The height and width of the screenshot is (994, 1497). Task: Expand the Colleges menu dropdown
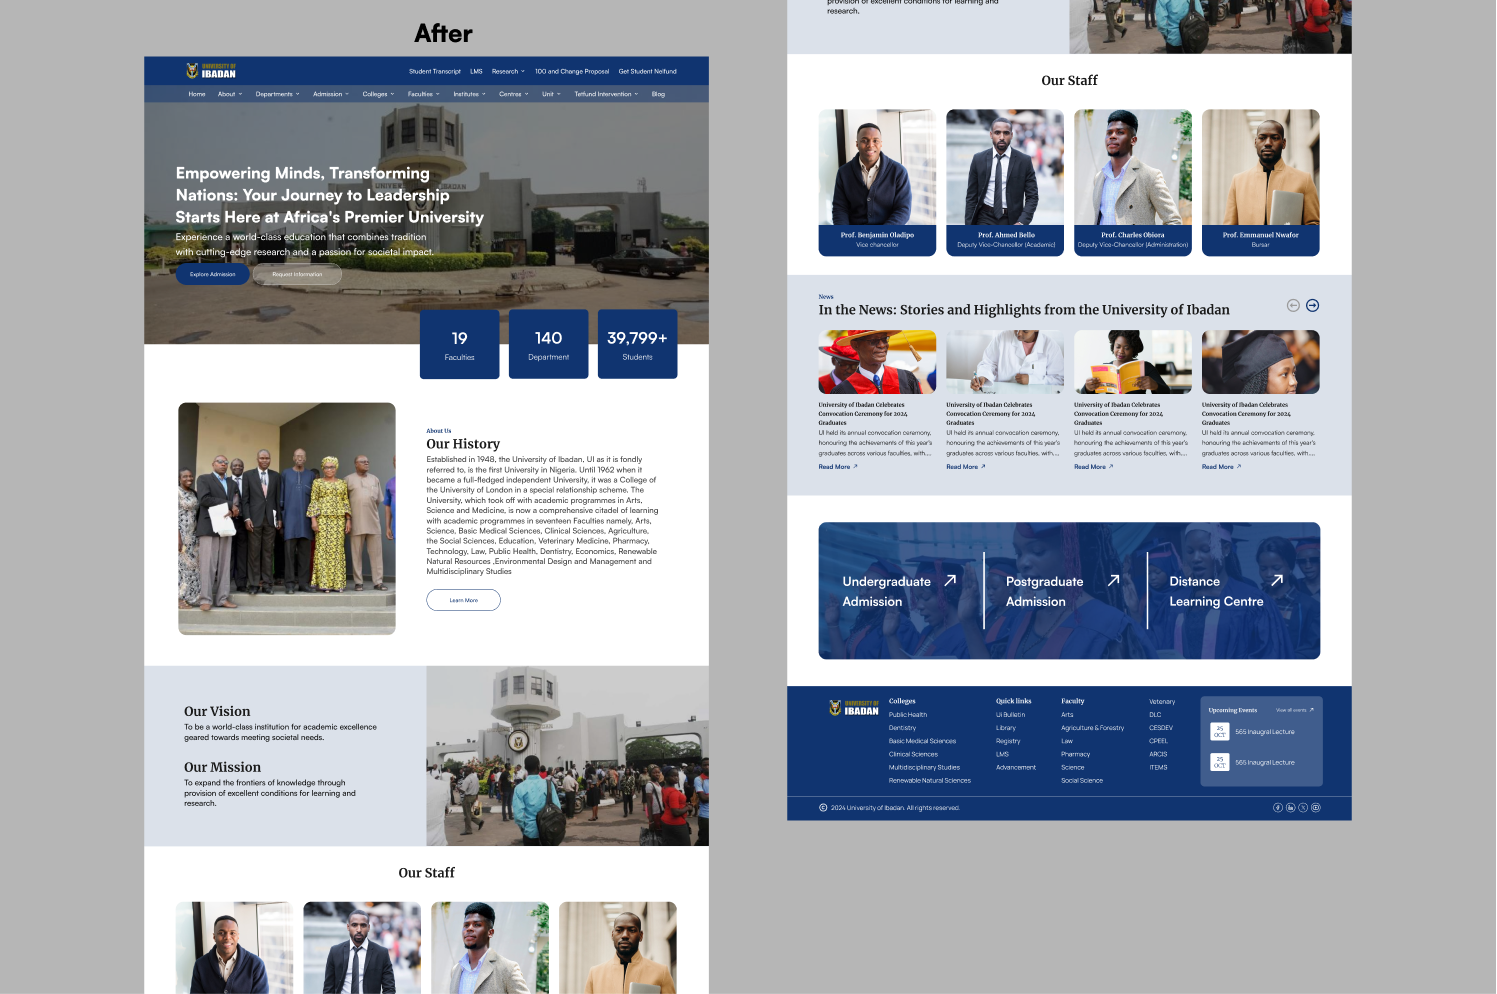click(378, 94)
